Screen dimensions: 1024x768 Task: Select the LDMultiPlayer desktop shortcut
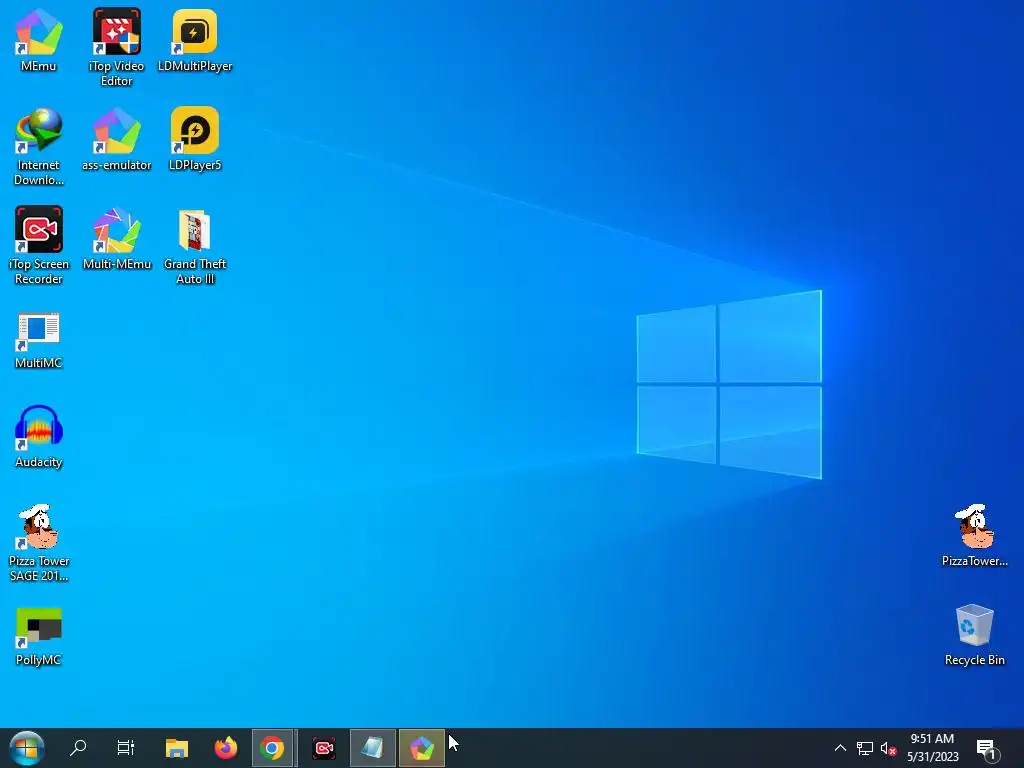point(195,40)
